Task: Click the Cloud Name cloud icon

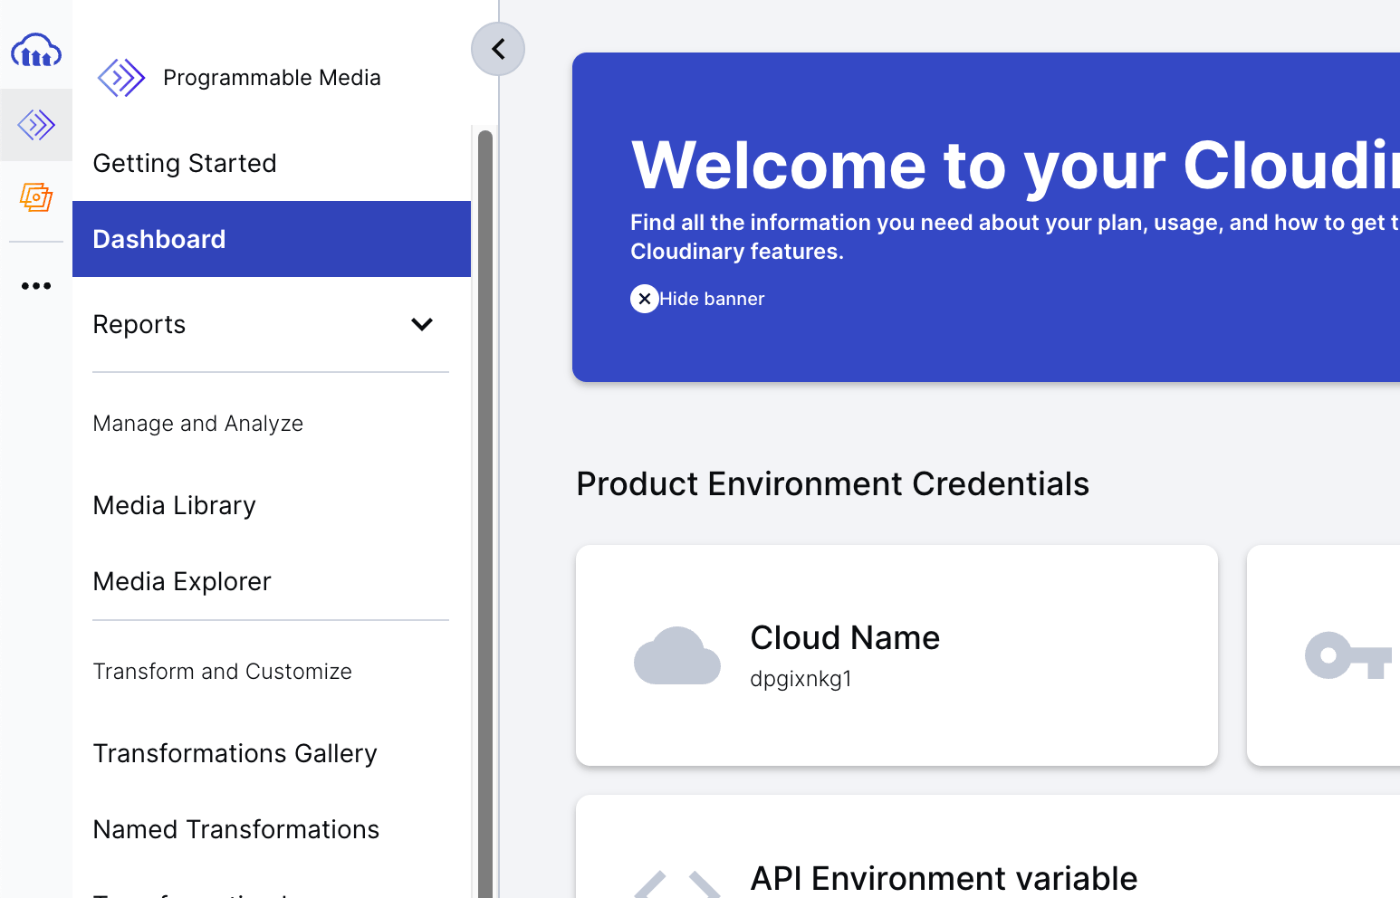Action: 677,656
